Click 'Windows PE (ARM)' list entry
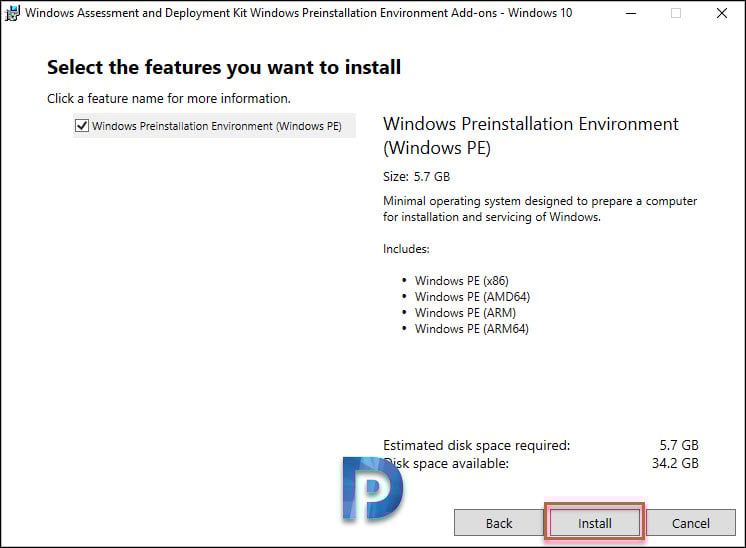Screen dimensions: 746x548 (465, 313)
